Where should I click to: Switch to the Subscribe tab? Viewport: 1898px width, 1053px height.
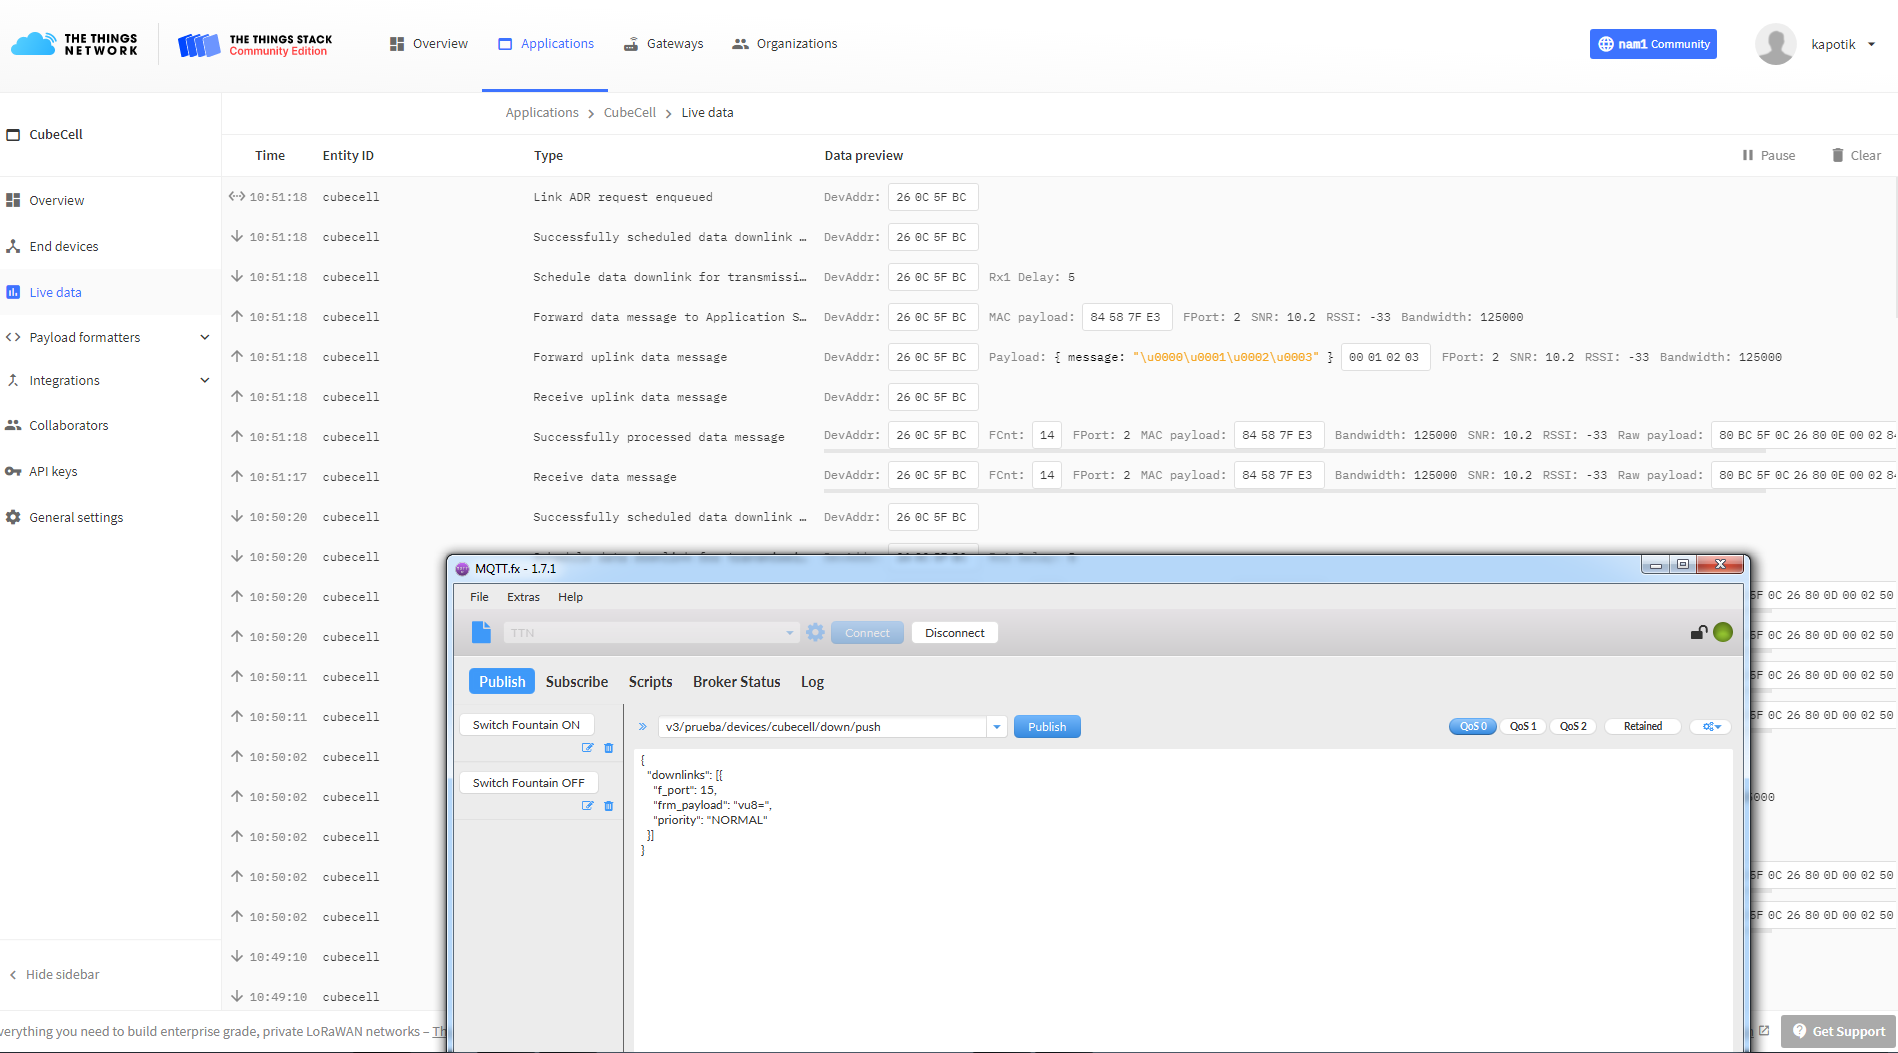pos(576,682)
